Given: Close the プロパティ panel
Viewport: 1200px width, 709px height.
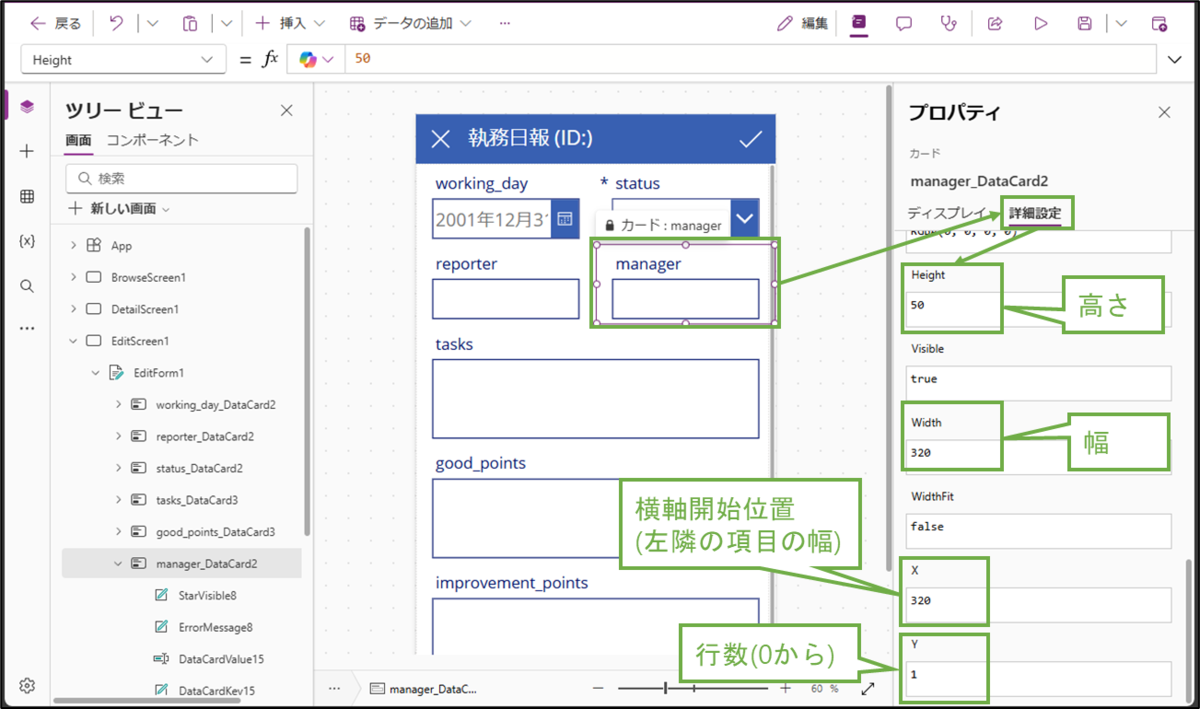Looking at the screenshot, I should coord(1164,113).
